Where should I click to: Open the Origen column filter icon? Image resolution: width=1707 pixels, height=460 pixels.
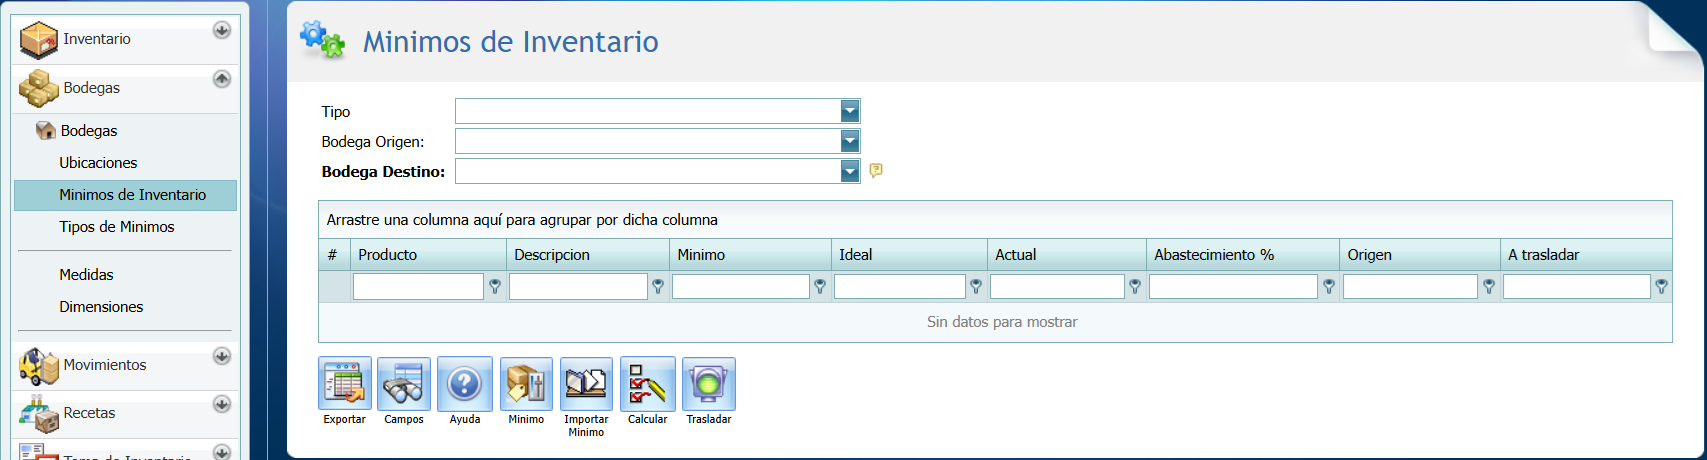(1489, 287)
